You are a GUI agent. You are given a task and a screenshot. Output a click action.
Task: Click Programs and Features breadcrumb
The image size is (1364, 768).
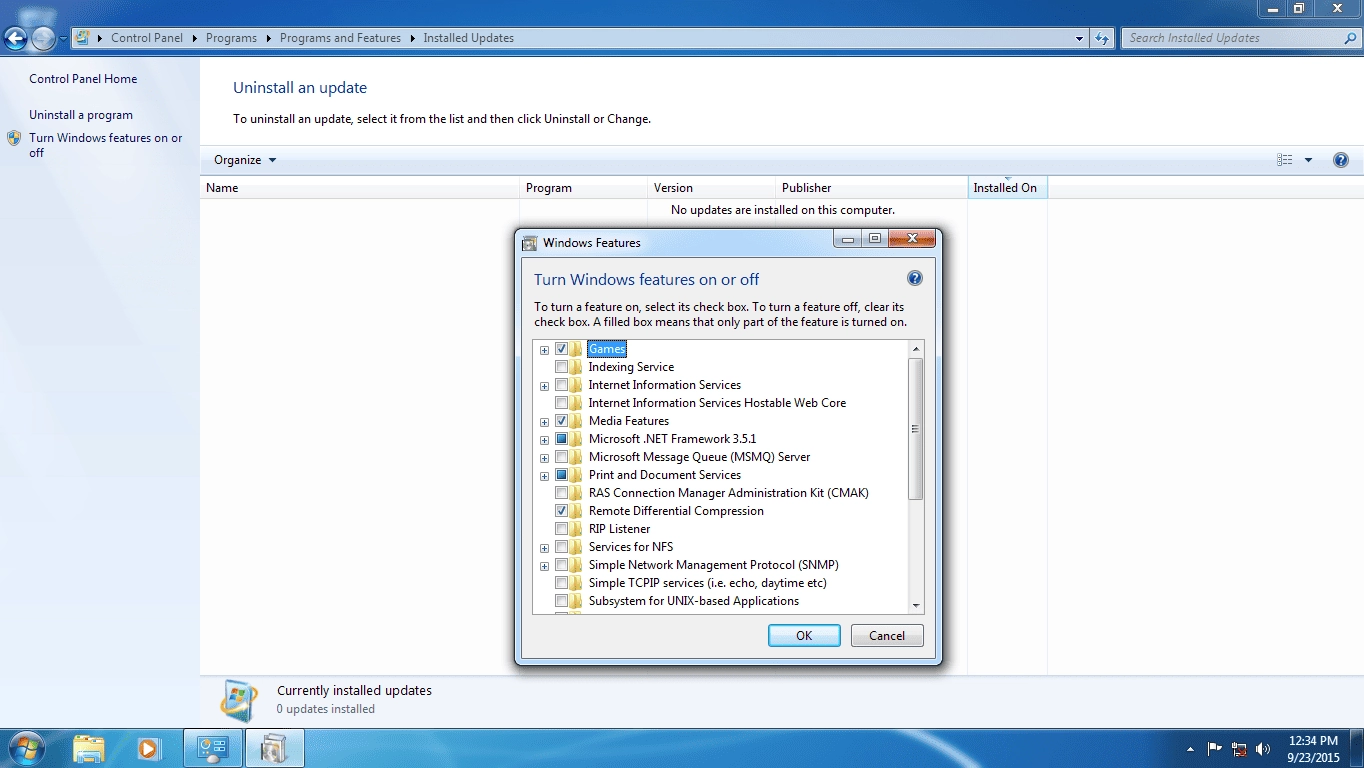[340, 38]
